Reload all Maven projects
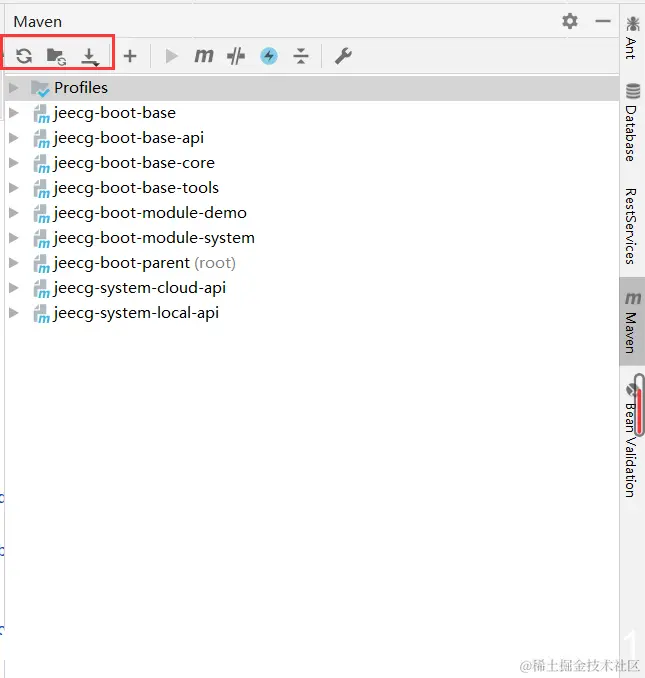This screenshot has height=678, width=645. coord(24,56)
